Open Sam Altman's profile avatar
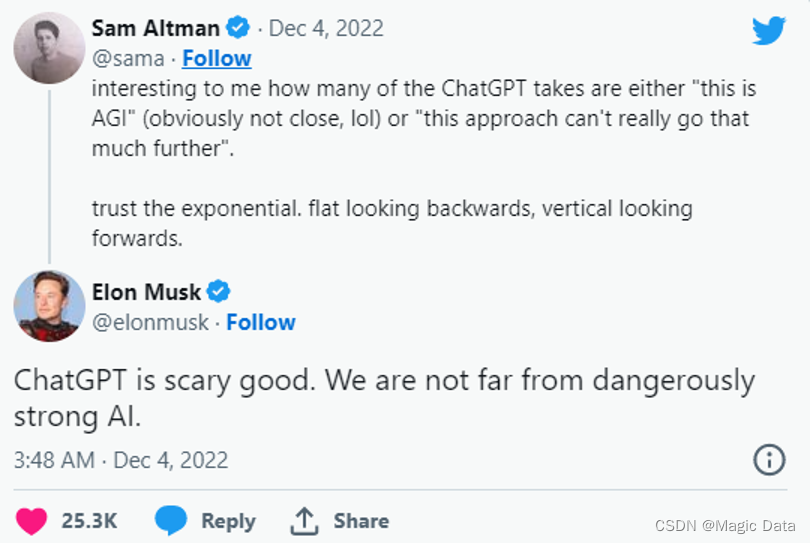This screenshot has height=544, width=810. click(49, 48)
